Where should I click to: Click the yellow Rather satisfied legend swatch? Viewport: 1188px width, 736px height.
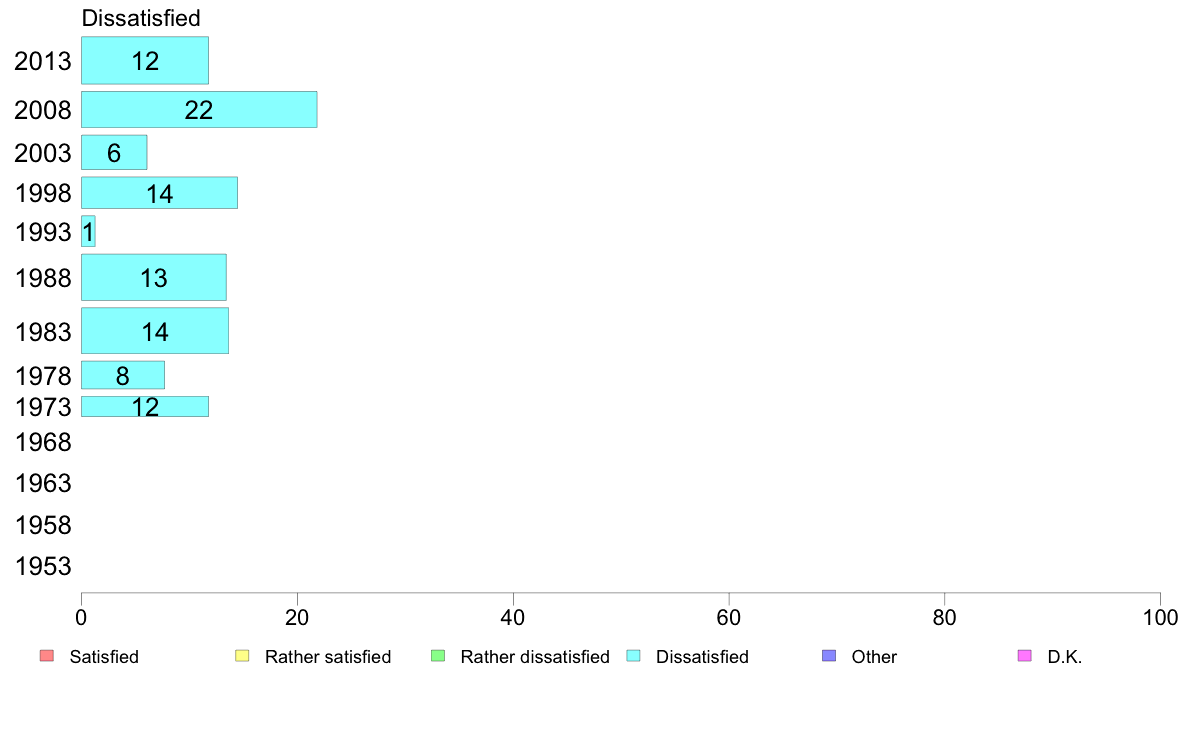(x=242, y=656)
